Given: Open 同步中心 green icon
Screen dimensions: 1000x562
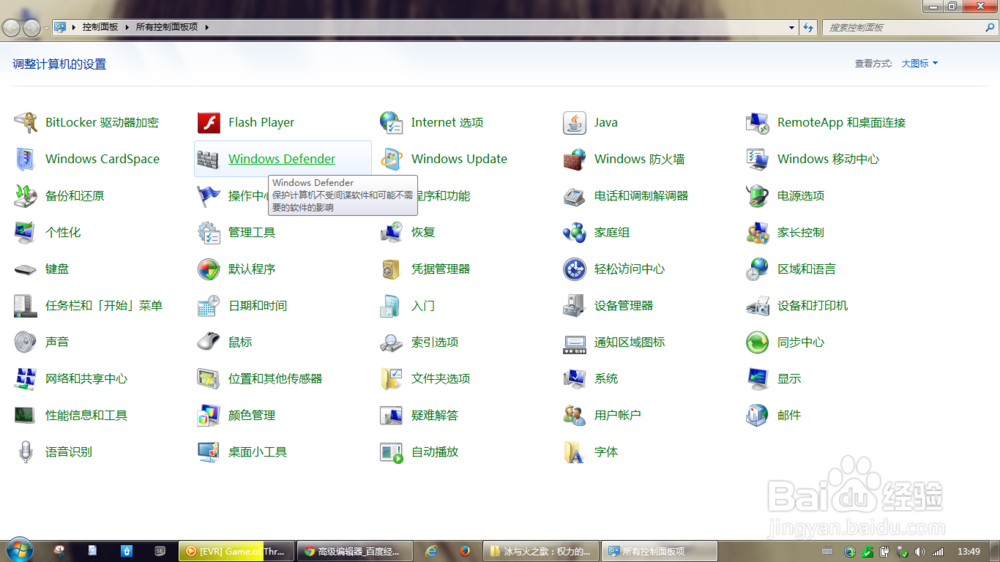Looking at the screenshot, I should click(x=757, y=342).
